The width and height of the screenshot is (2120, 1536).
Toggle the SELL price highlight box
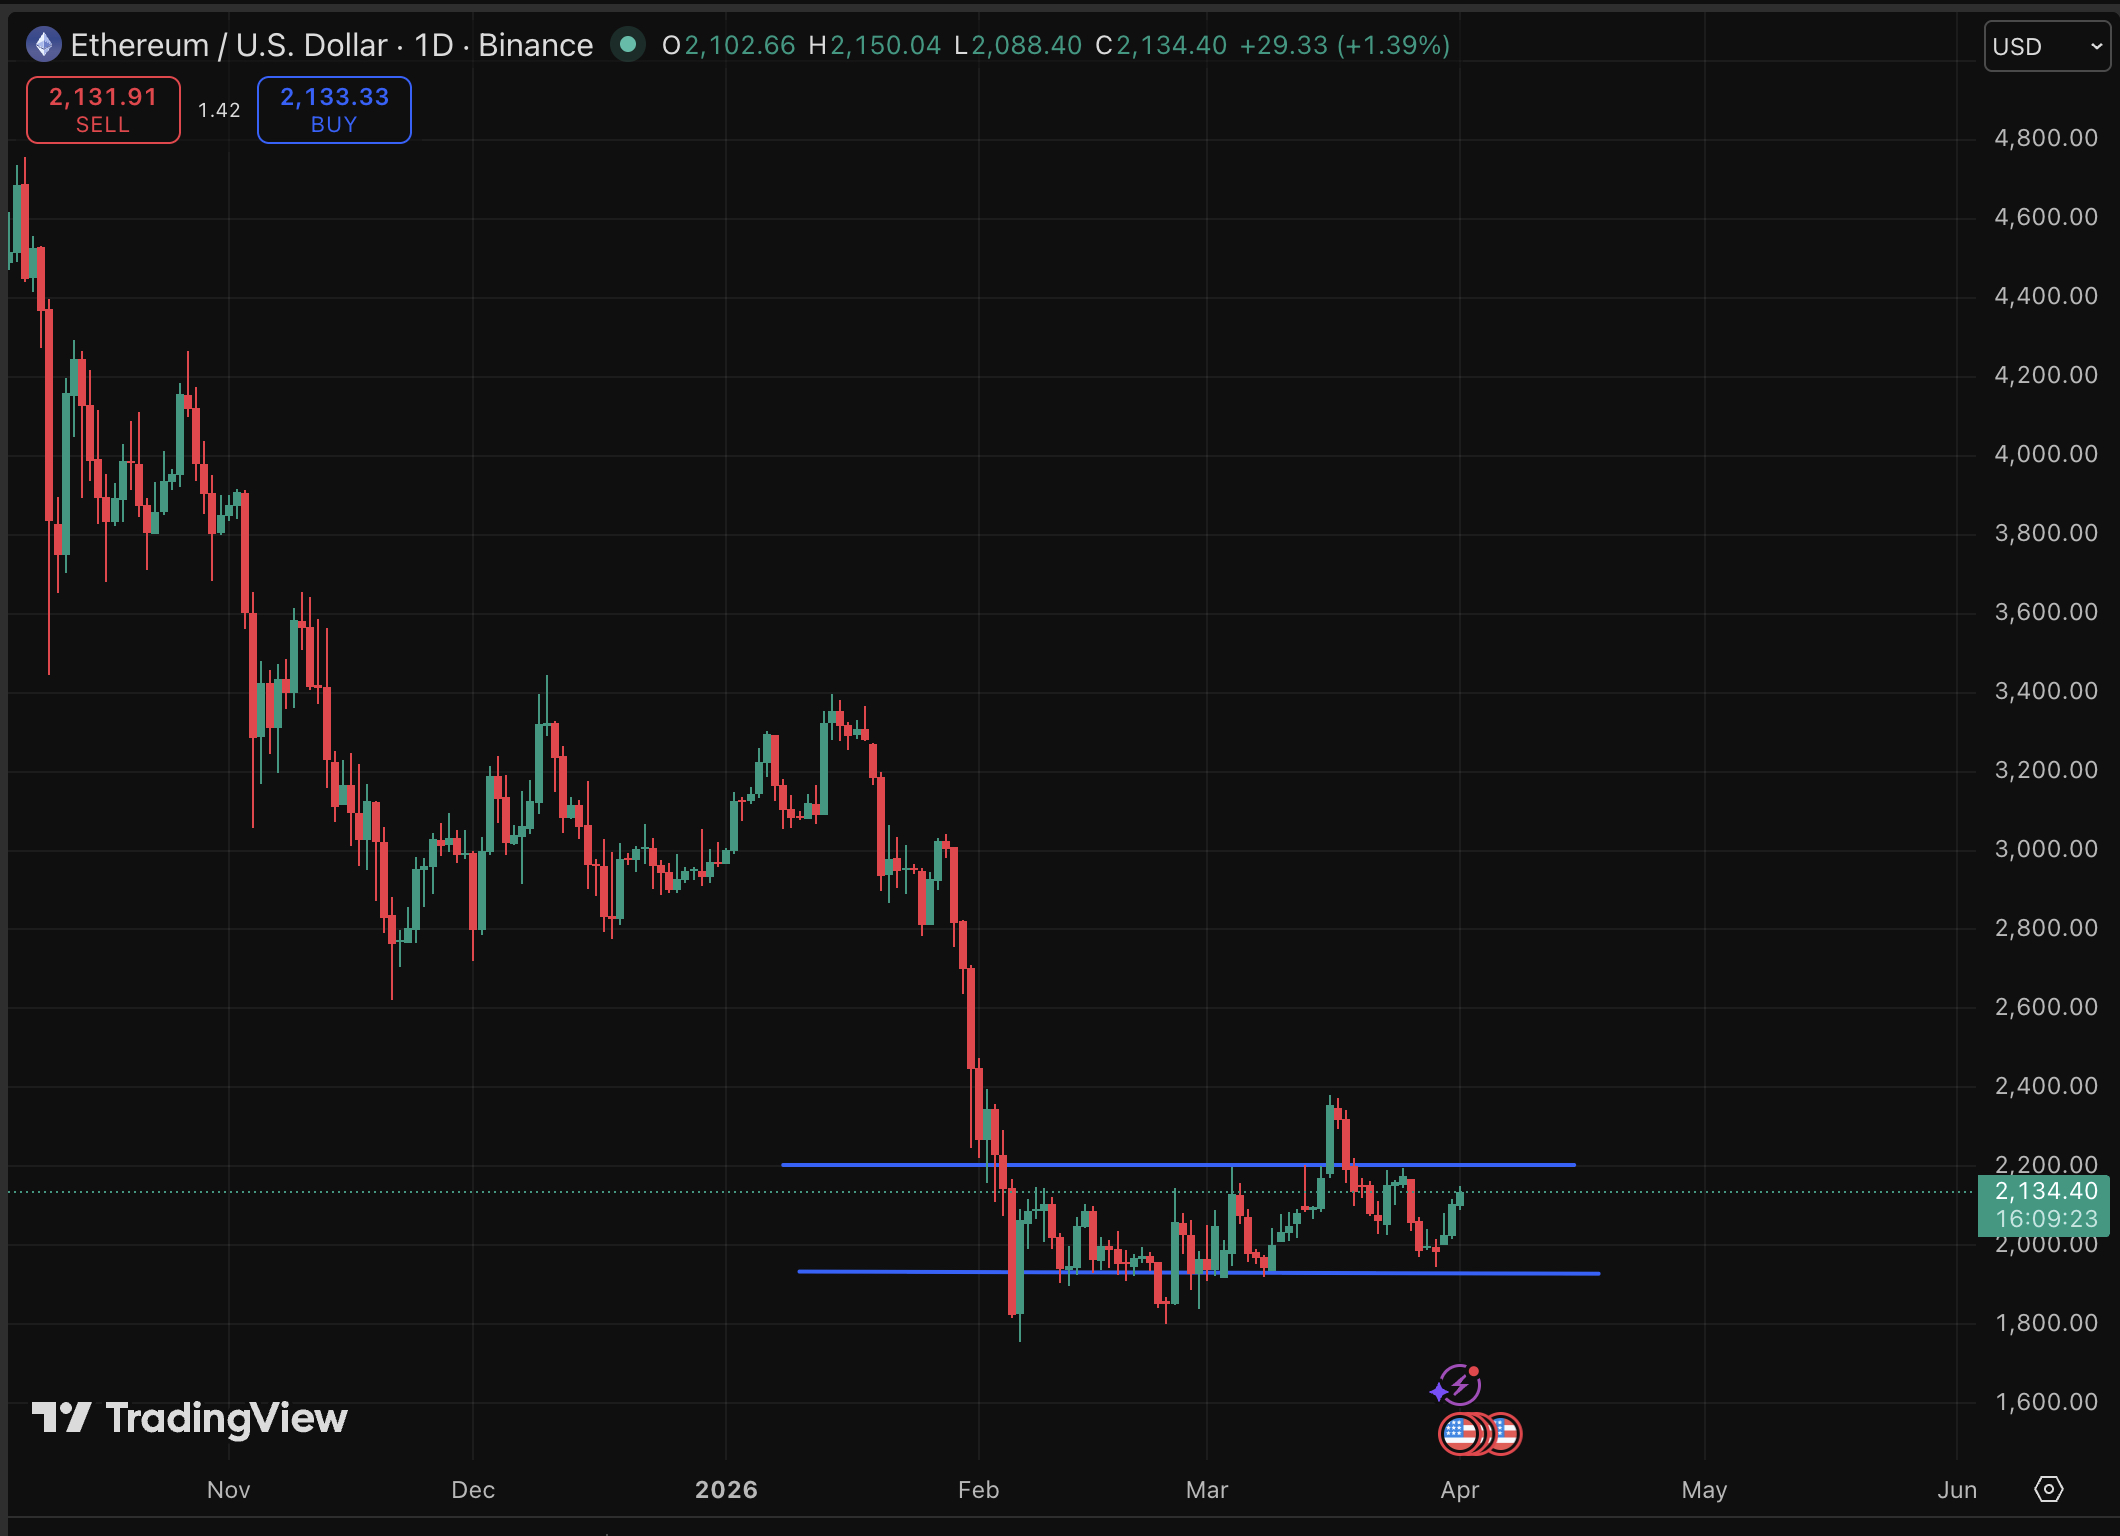(x=102, y=110)
